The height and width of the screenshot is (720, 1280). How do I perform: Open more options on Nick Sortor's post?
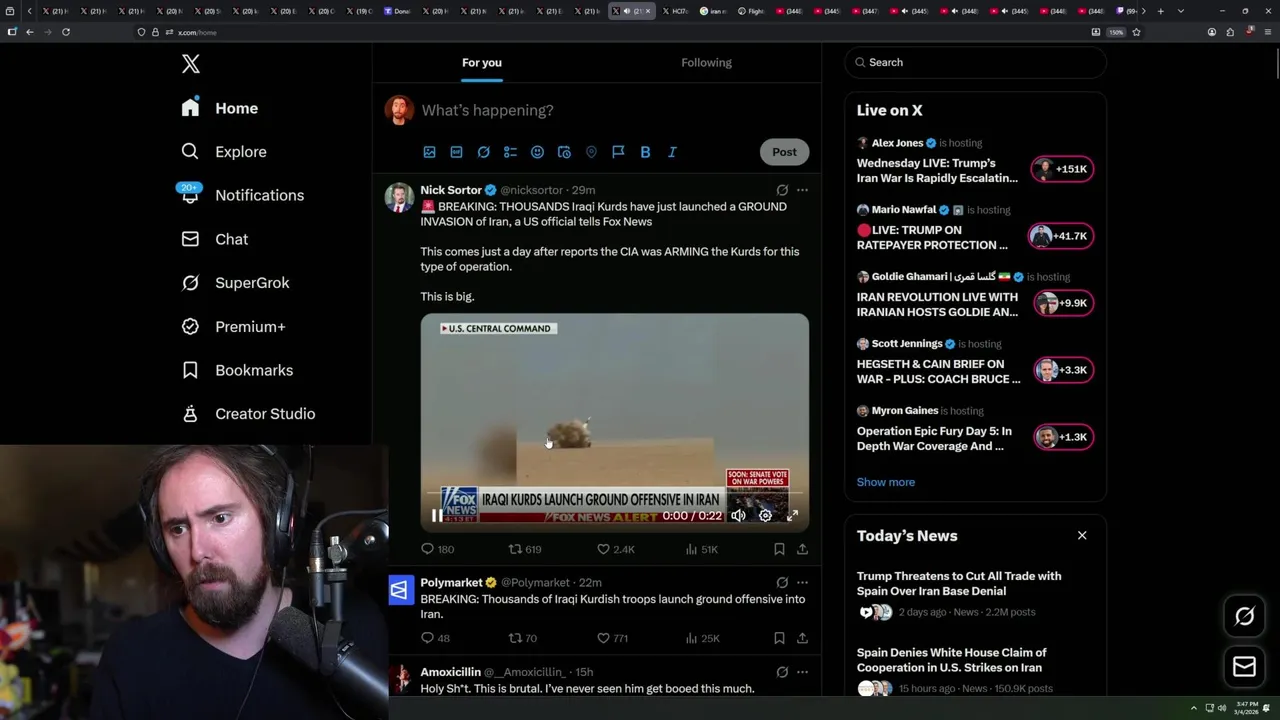[802, 190]
